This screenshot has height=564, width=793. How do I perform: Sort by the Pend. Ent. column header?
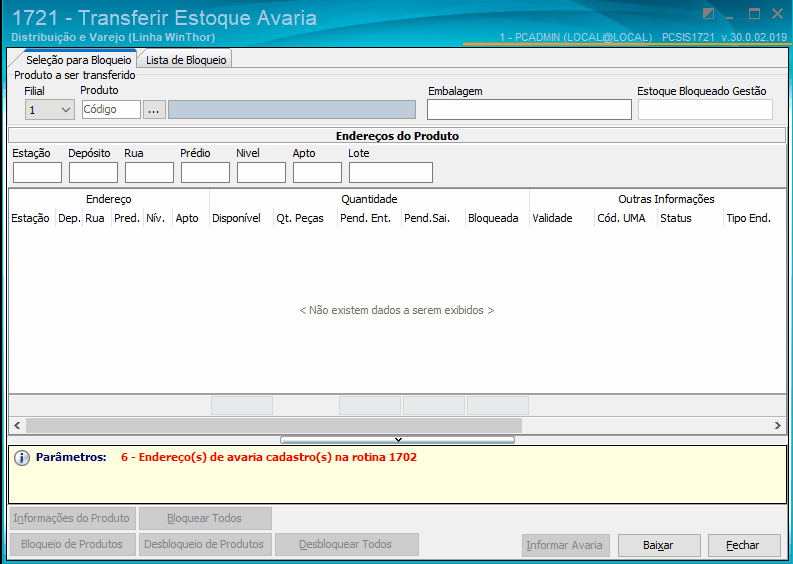[369, 218]
